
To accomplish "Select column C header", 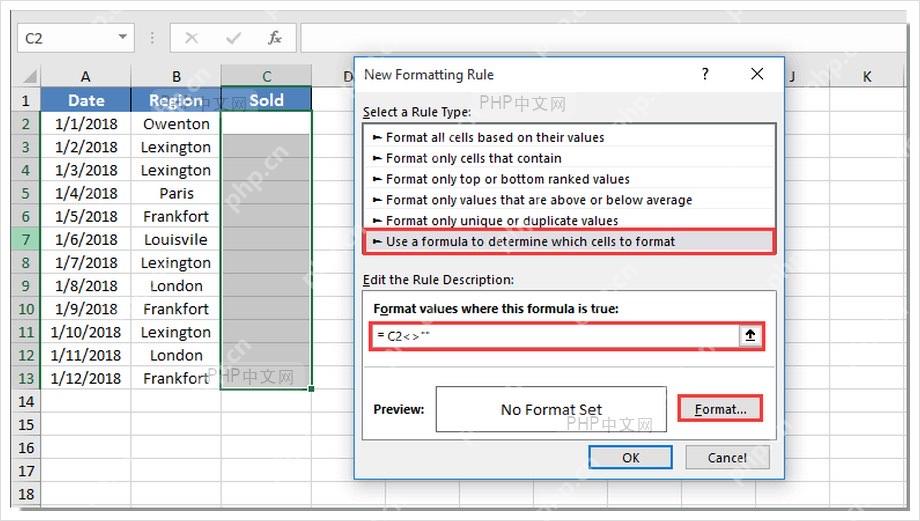I will tap(266, 76).
